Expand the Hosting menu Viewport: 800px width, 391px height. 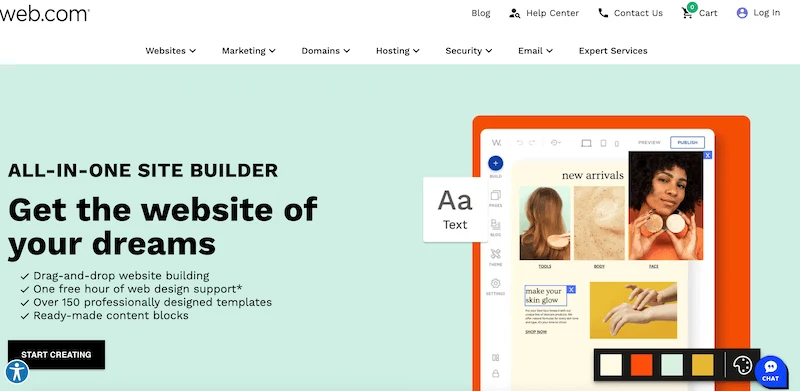pyautogui.click(x=397, y=51)
